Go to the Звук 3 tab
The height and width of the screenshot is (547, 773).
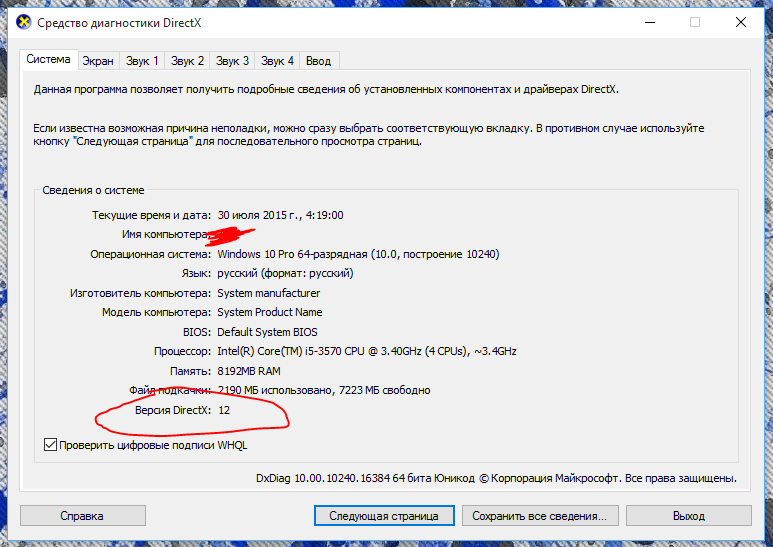pos(232,61)
